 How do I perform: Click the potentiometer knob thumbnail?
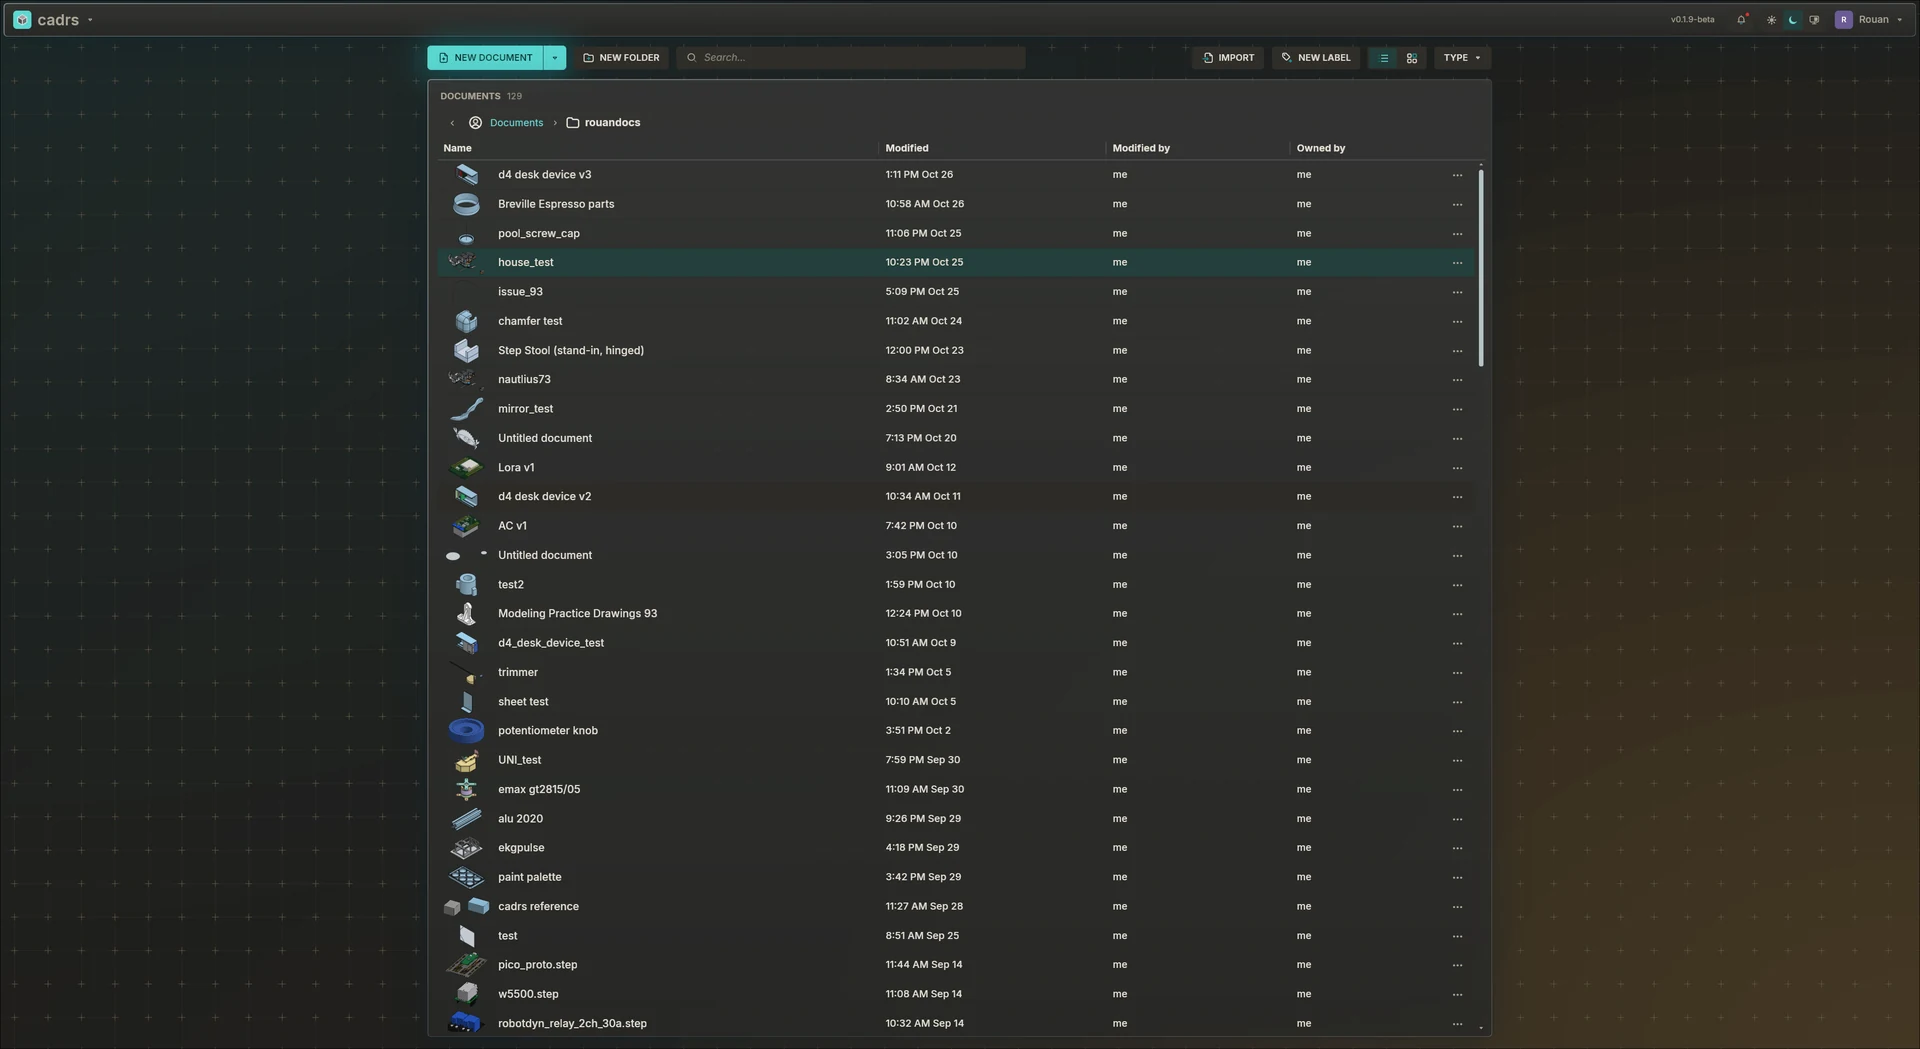[x=466, y=731]
